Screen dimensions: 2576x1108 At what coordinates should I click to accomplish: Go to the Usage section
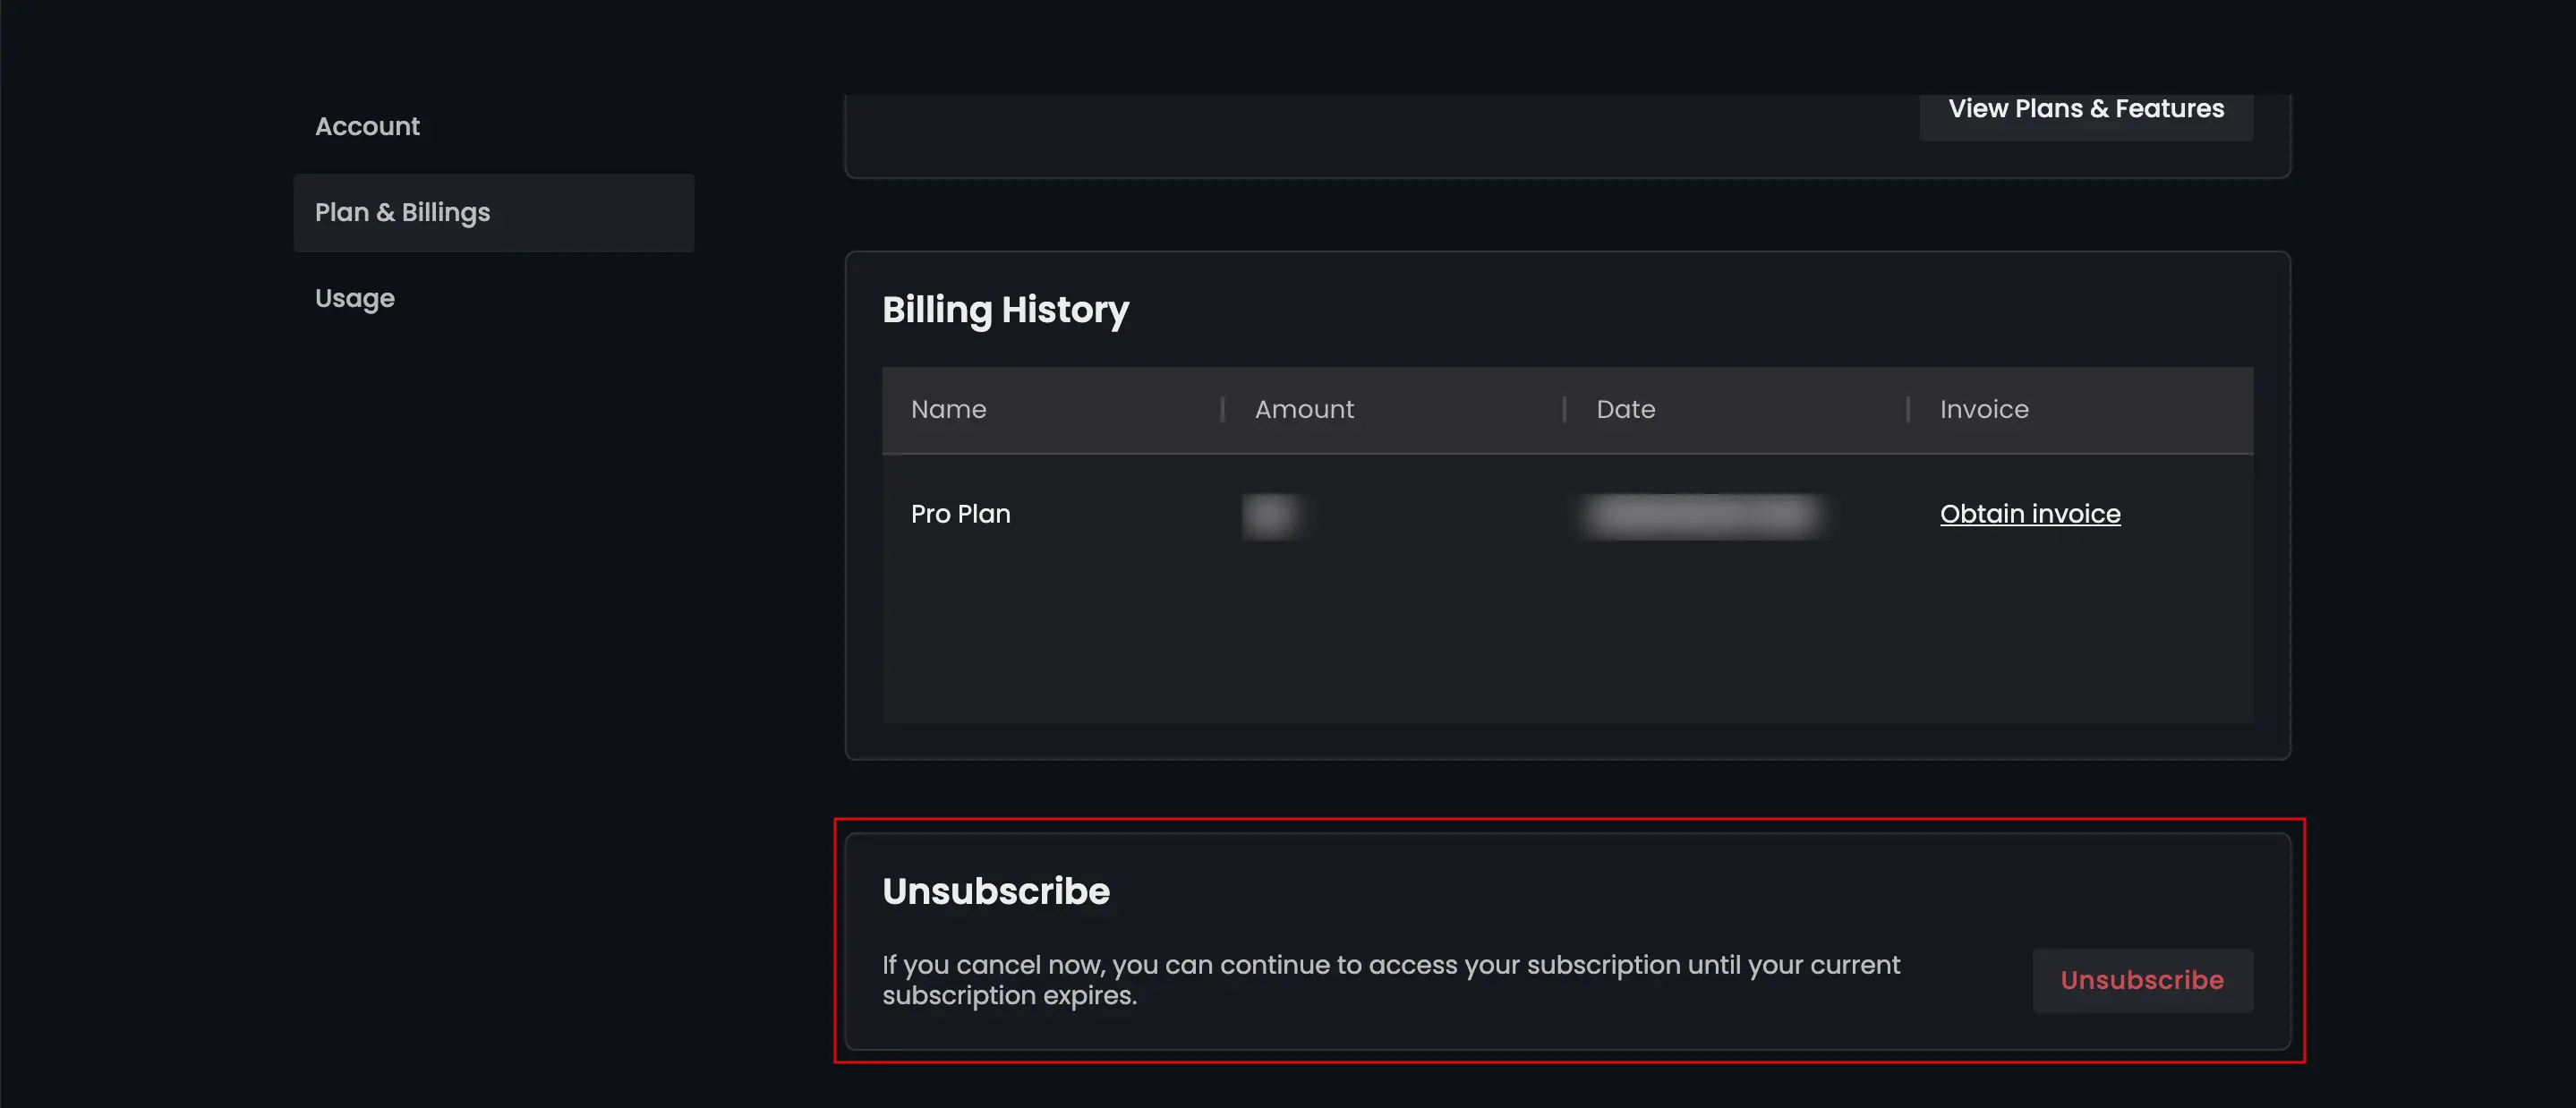(x=355, y=299)
